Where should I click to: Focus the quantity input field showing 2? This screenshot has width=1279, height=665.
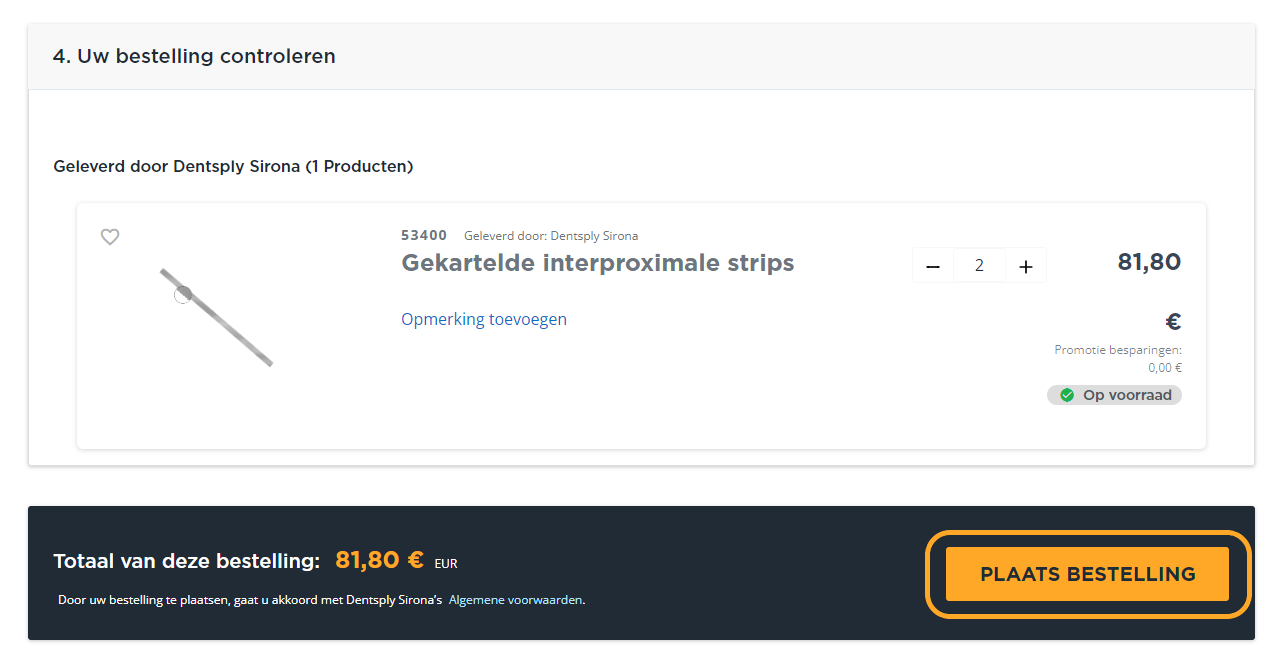[x=979, y=266]
